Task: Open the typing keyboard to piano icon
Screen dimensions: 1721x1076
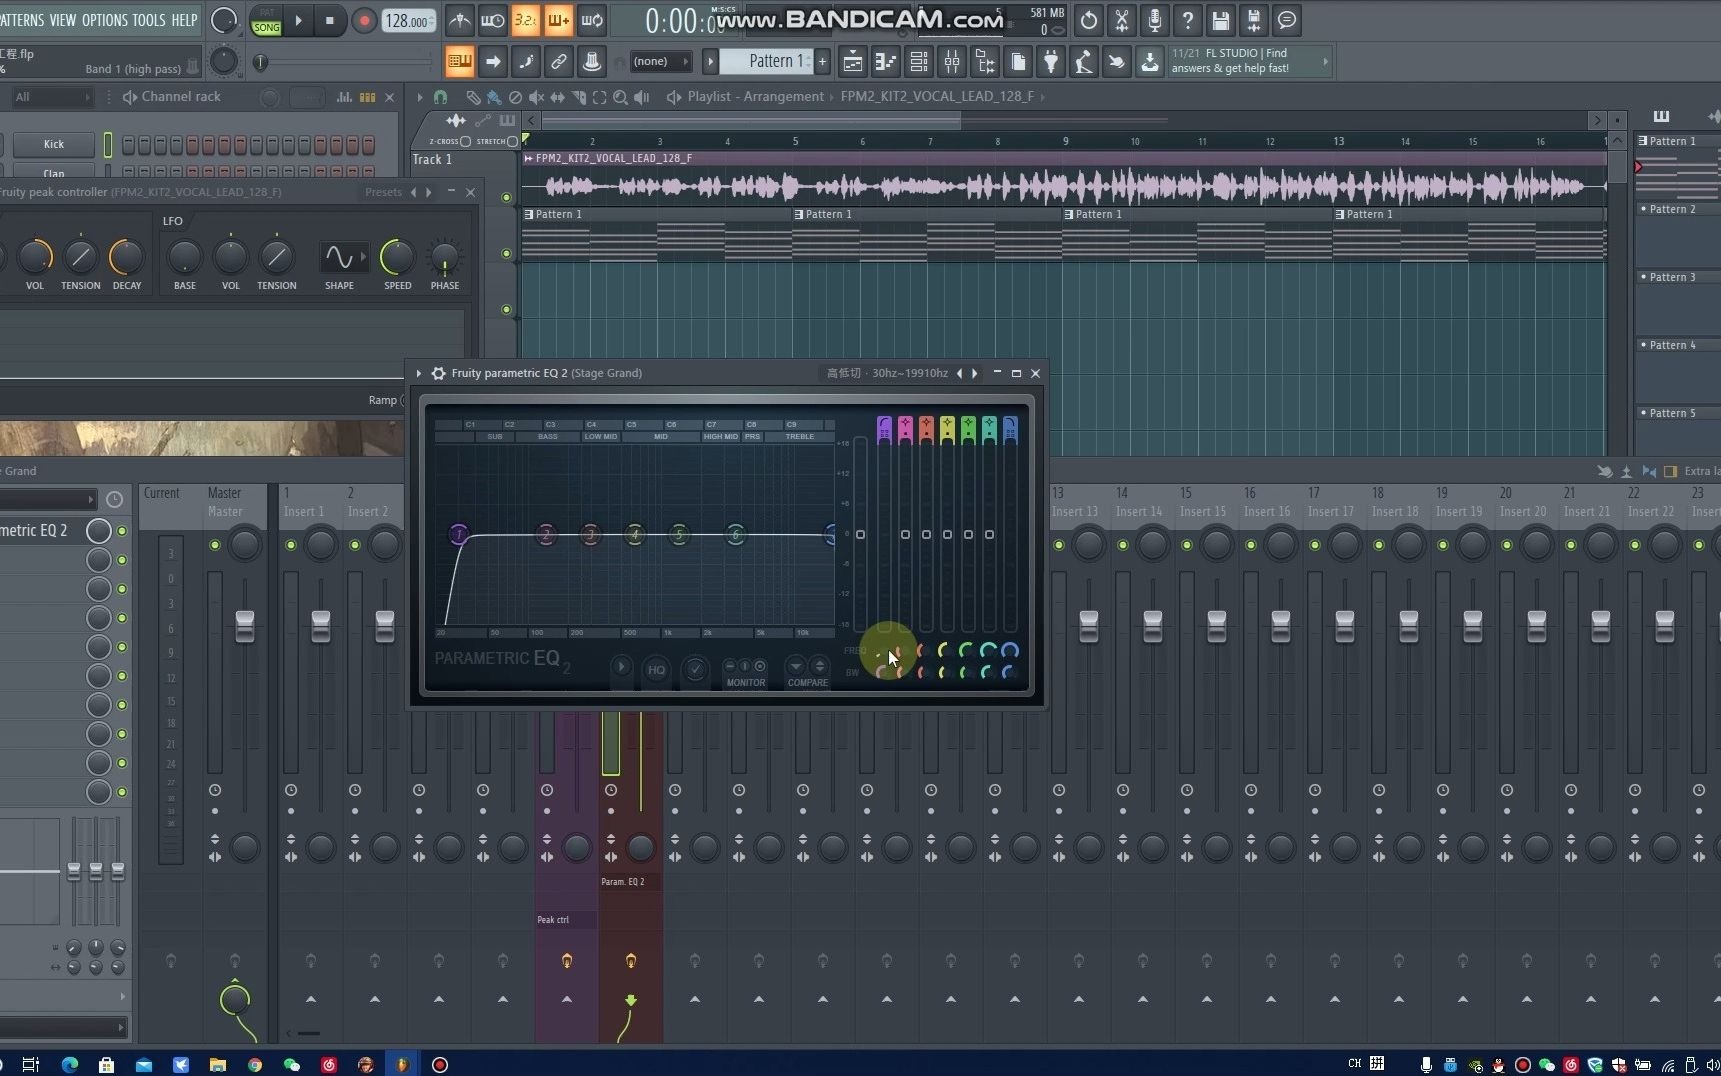Action: coord(460,62)
